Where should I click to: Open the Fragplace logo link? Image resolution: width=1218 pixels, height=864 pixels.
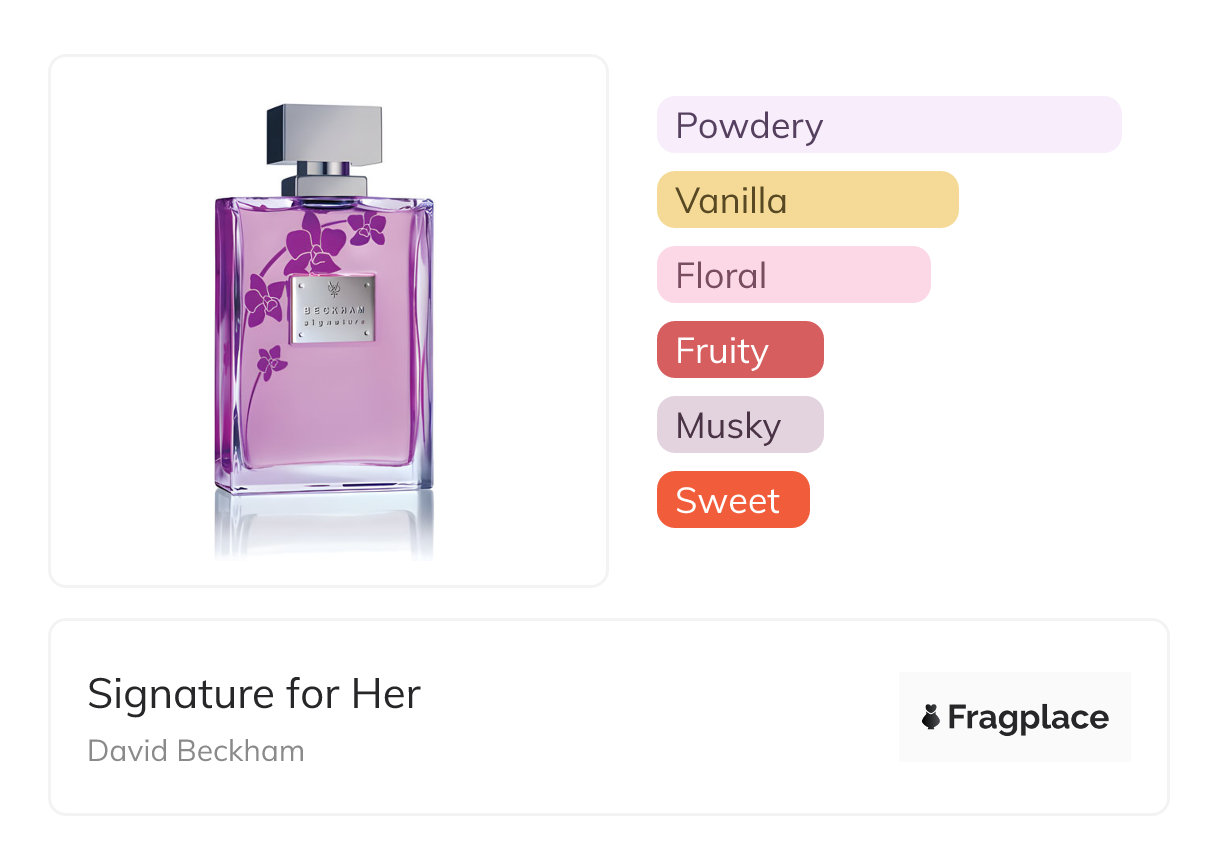coord(1014,717)
